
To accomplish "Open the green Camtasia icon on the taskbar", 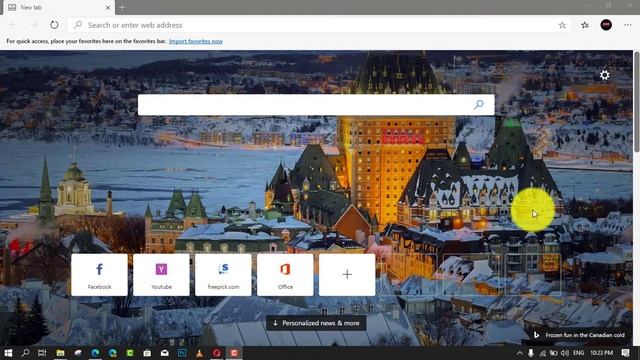I will (x=130, y=353).
